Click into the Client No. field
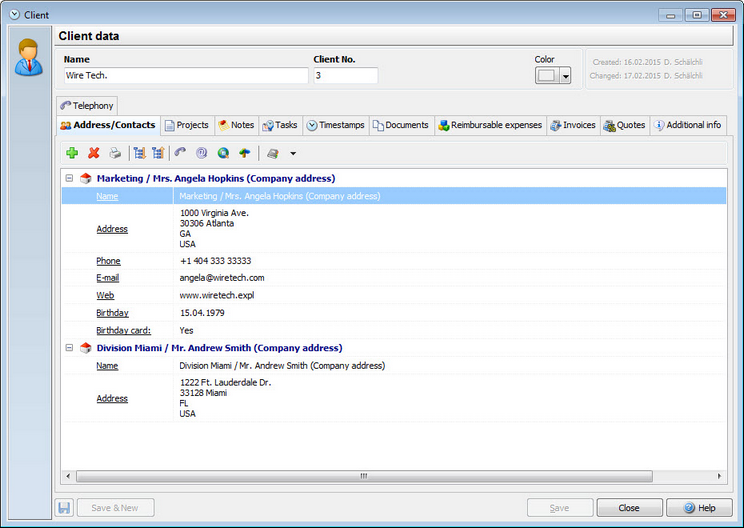744x528 pixels. [346, 75]
